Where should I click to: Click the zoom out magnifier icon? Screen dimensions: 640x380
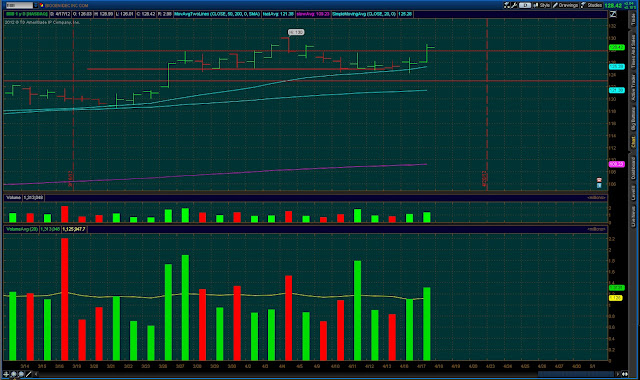pos(21,374)
